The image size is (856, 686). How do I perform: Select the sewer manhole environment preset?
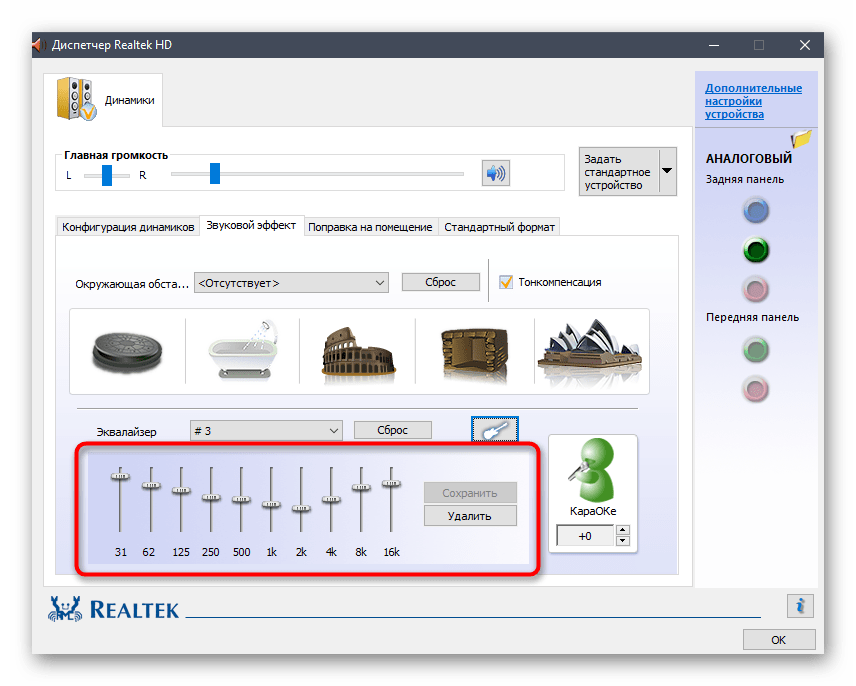coord(126,351)
